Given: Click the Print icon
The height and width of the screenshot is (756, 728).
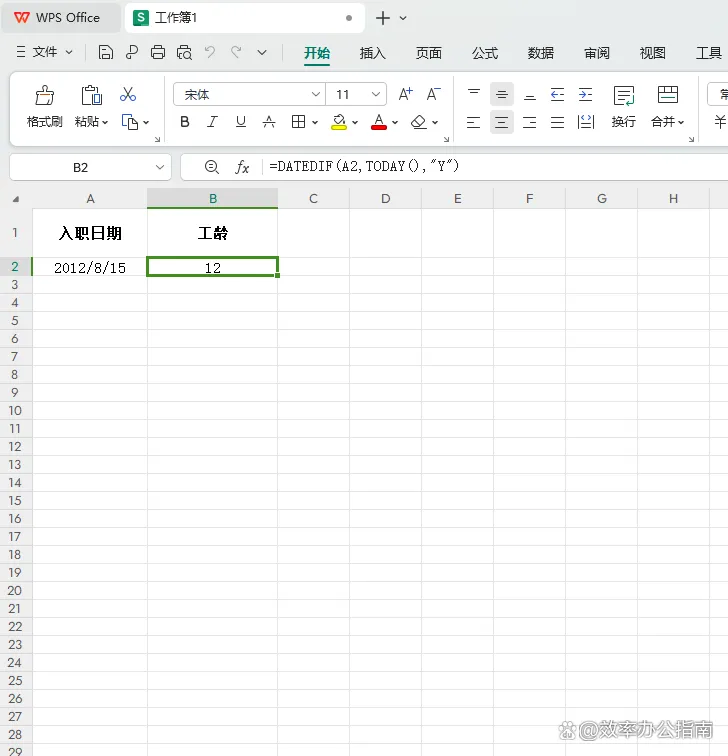Looking at the screenshot, I should pos(158,52).
